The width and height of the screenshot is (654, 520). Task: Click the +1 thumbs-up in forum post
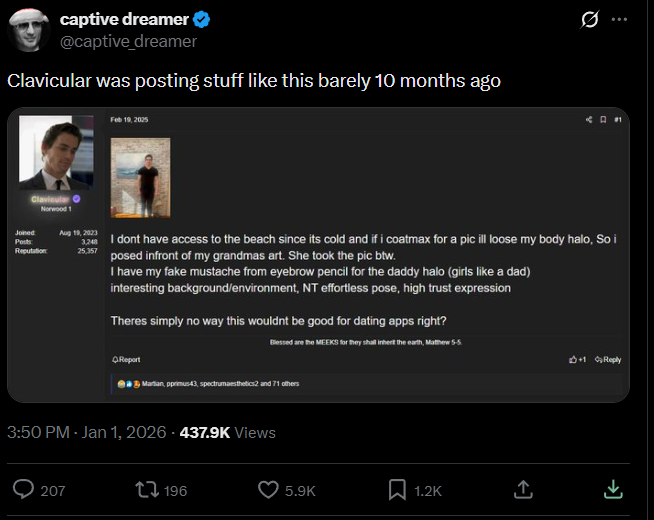(577, 359)
